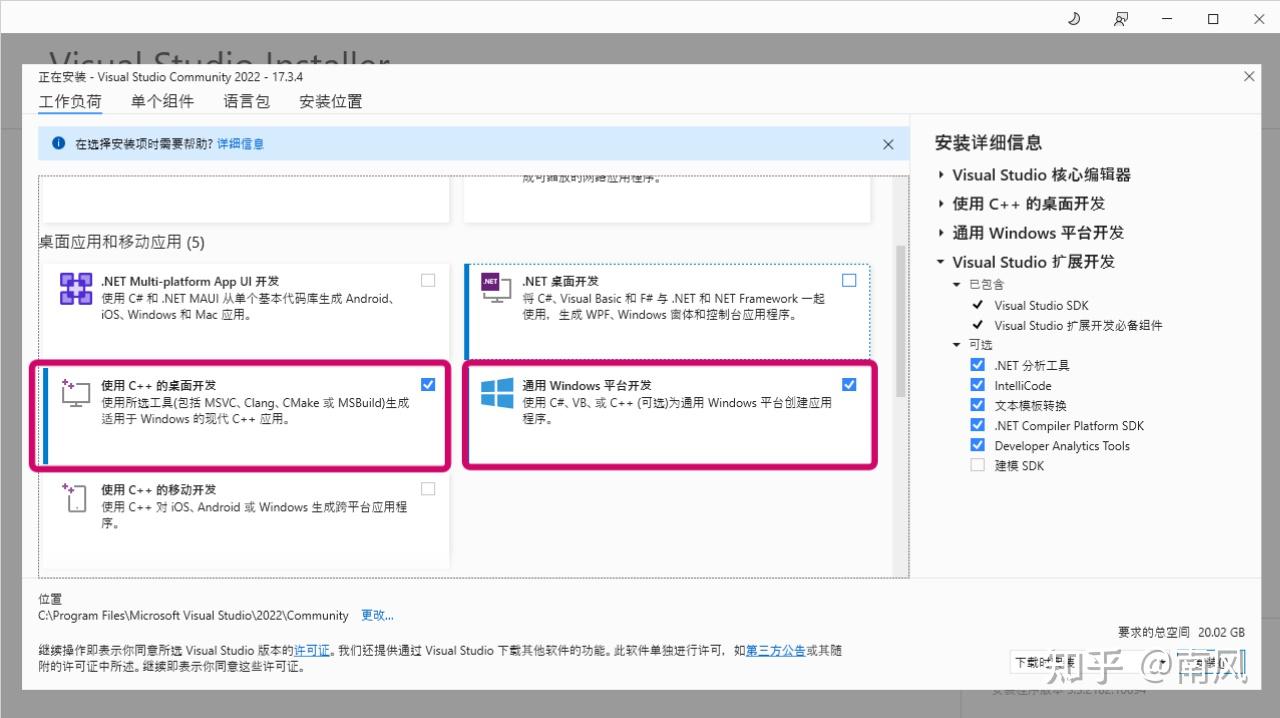The image size is (1280, 718).
Task: Dismiss the help notification with its X
Action: click(x=888, y=144)
